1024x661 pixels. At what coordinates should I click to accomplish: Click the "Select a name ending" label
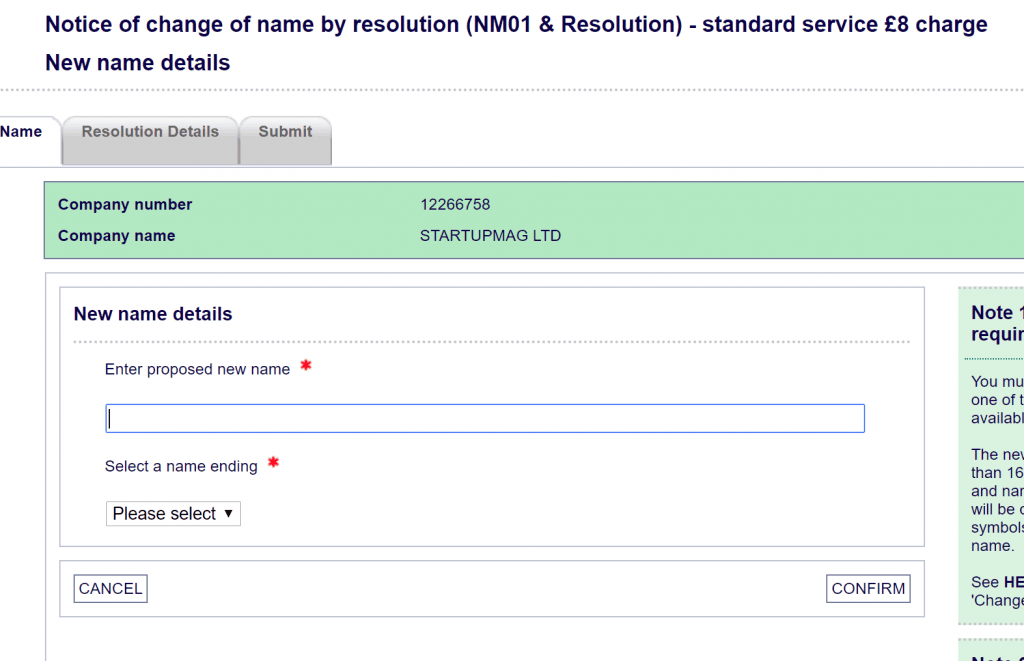(x=181, y=467)
